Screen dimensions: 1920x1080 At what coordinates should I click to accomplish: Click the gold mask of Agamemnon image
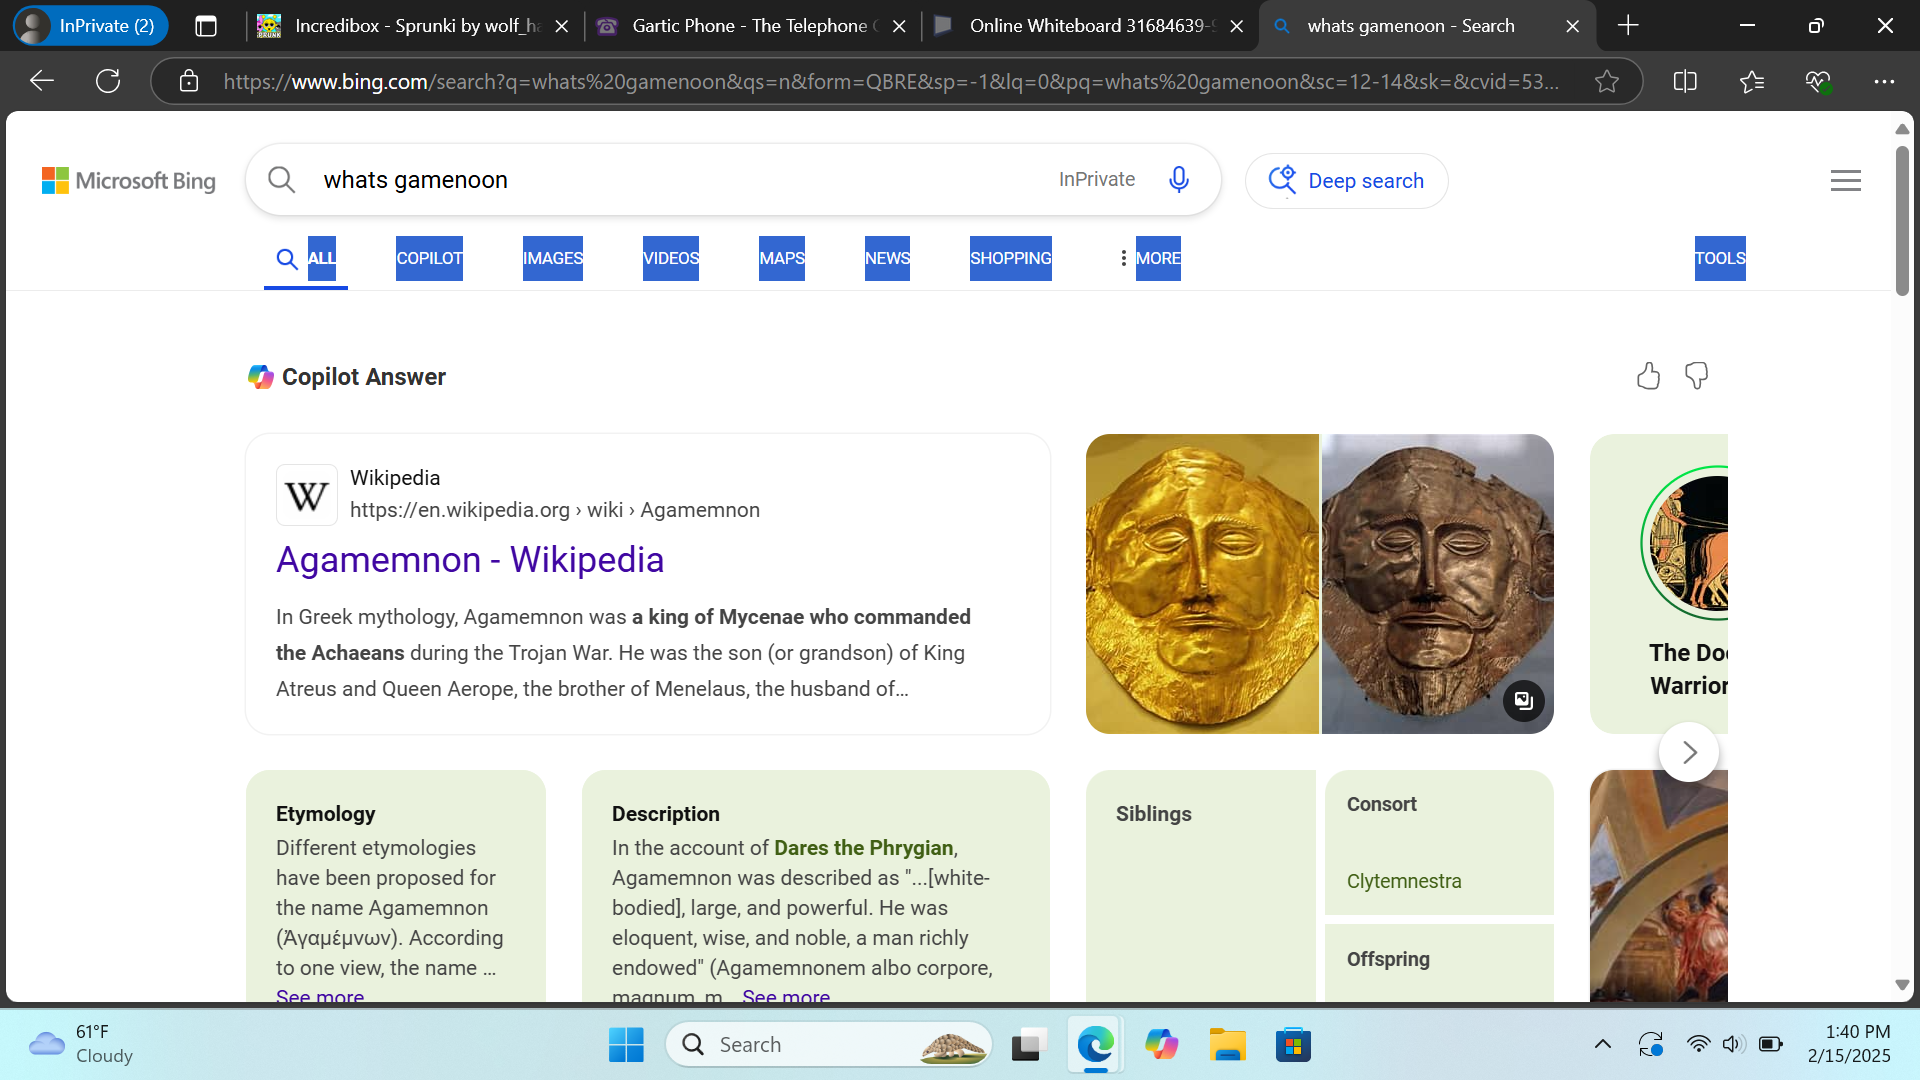point(1202,584)
